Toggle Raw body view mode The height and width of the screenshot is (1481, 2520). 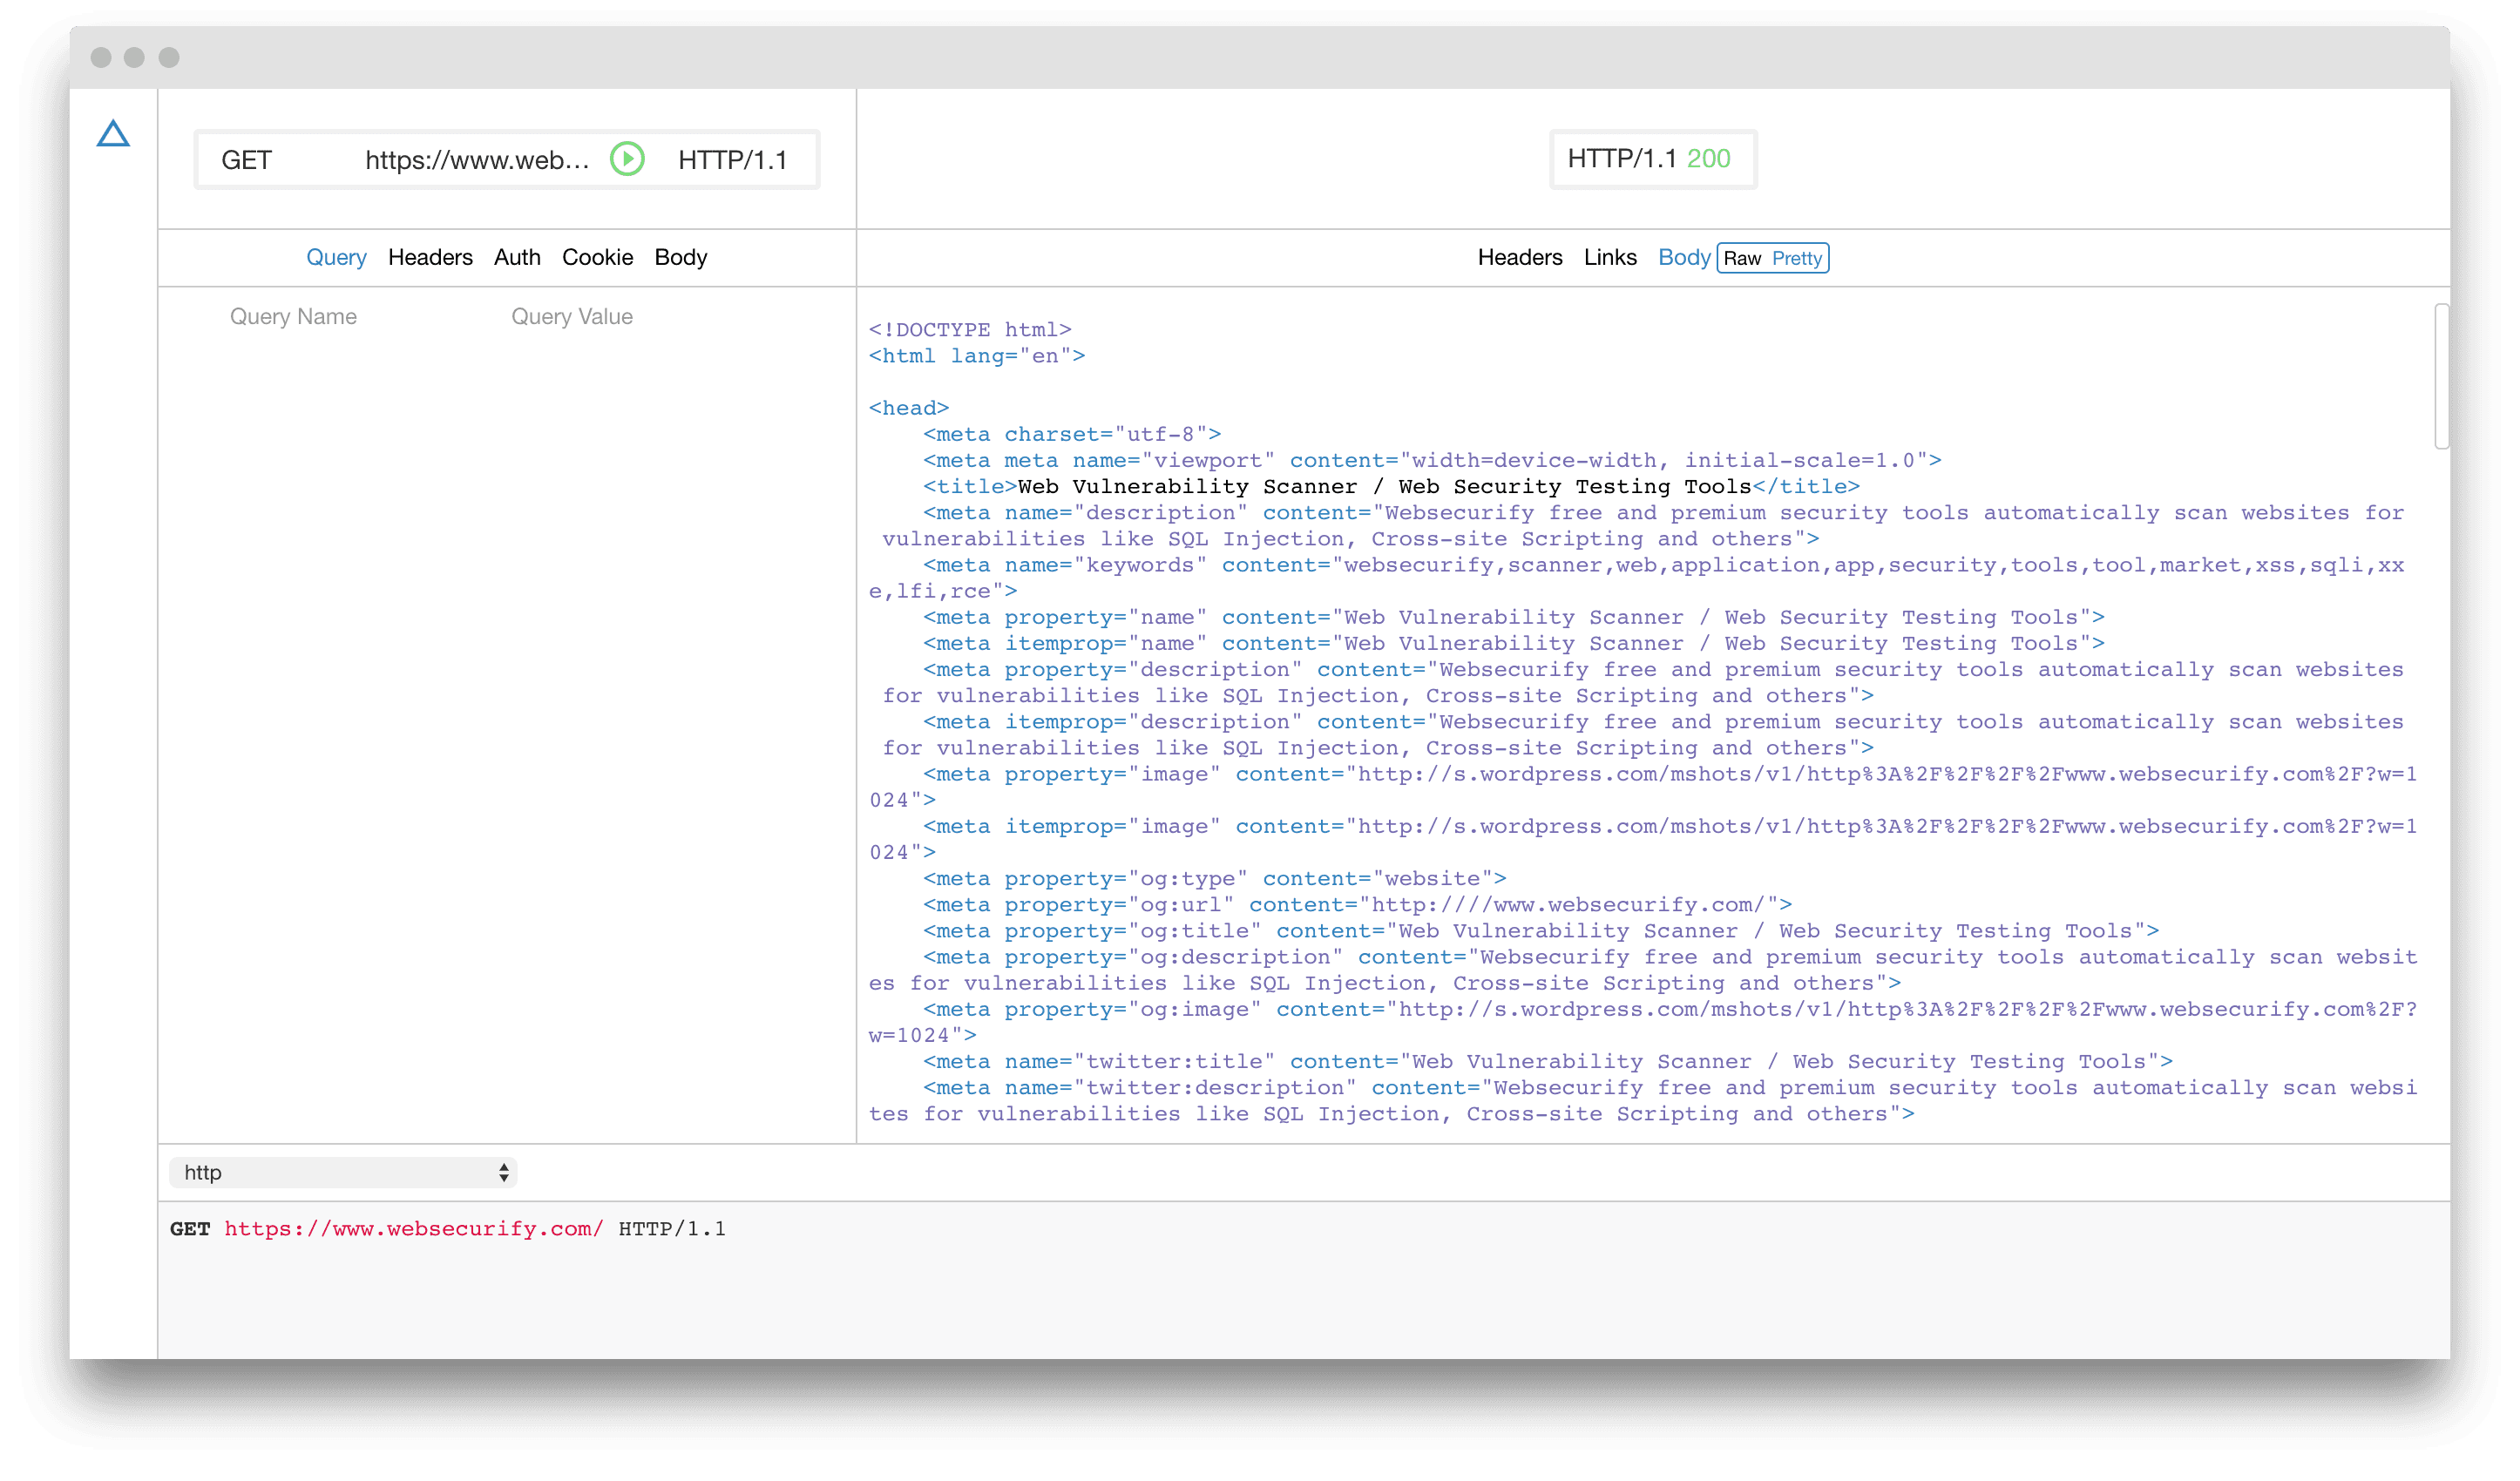coord(1742,258)
